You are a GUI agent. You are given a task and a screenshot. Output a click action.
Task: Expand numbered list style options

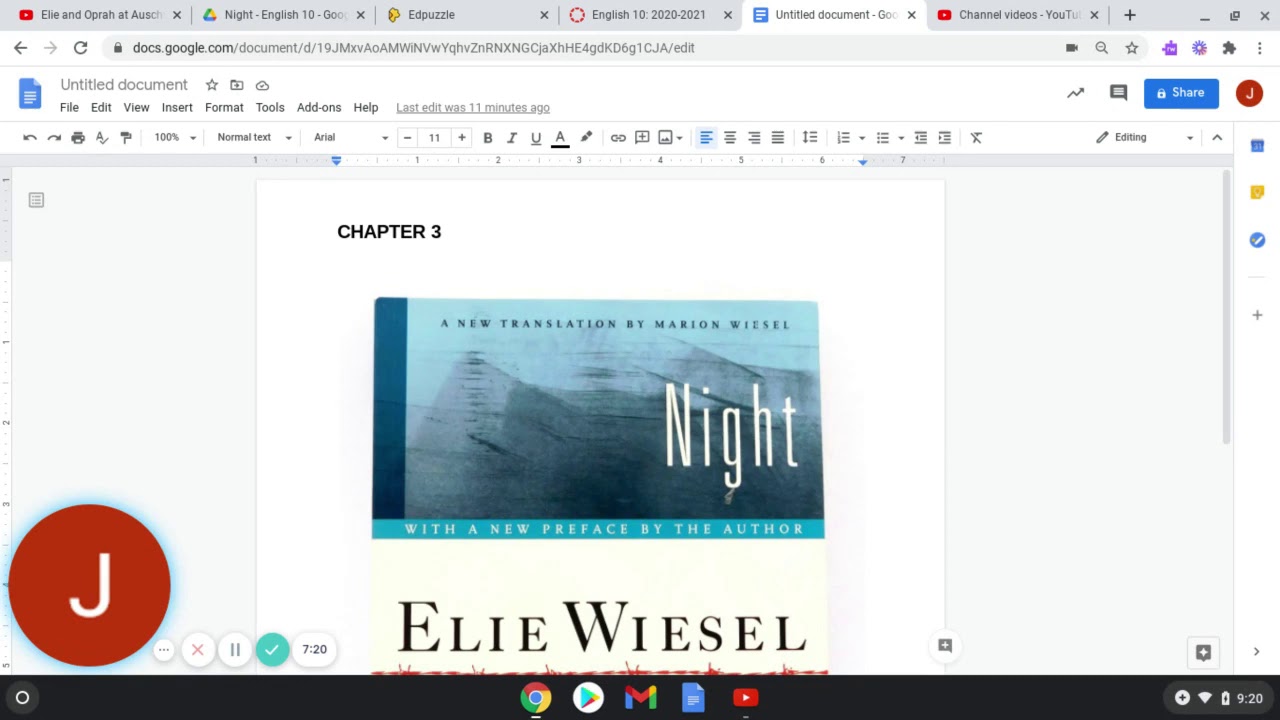tap(862, 138)
